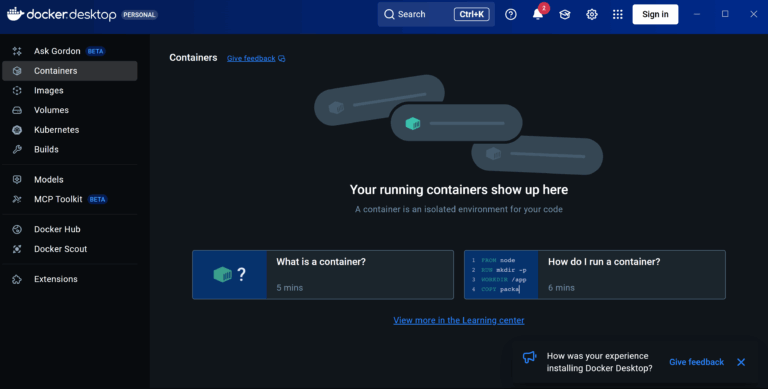Click 'A container is an isolated environment' text
This screenshot has width=768, height=389.
(x=459, y=209)
